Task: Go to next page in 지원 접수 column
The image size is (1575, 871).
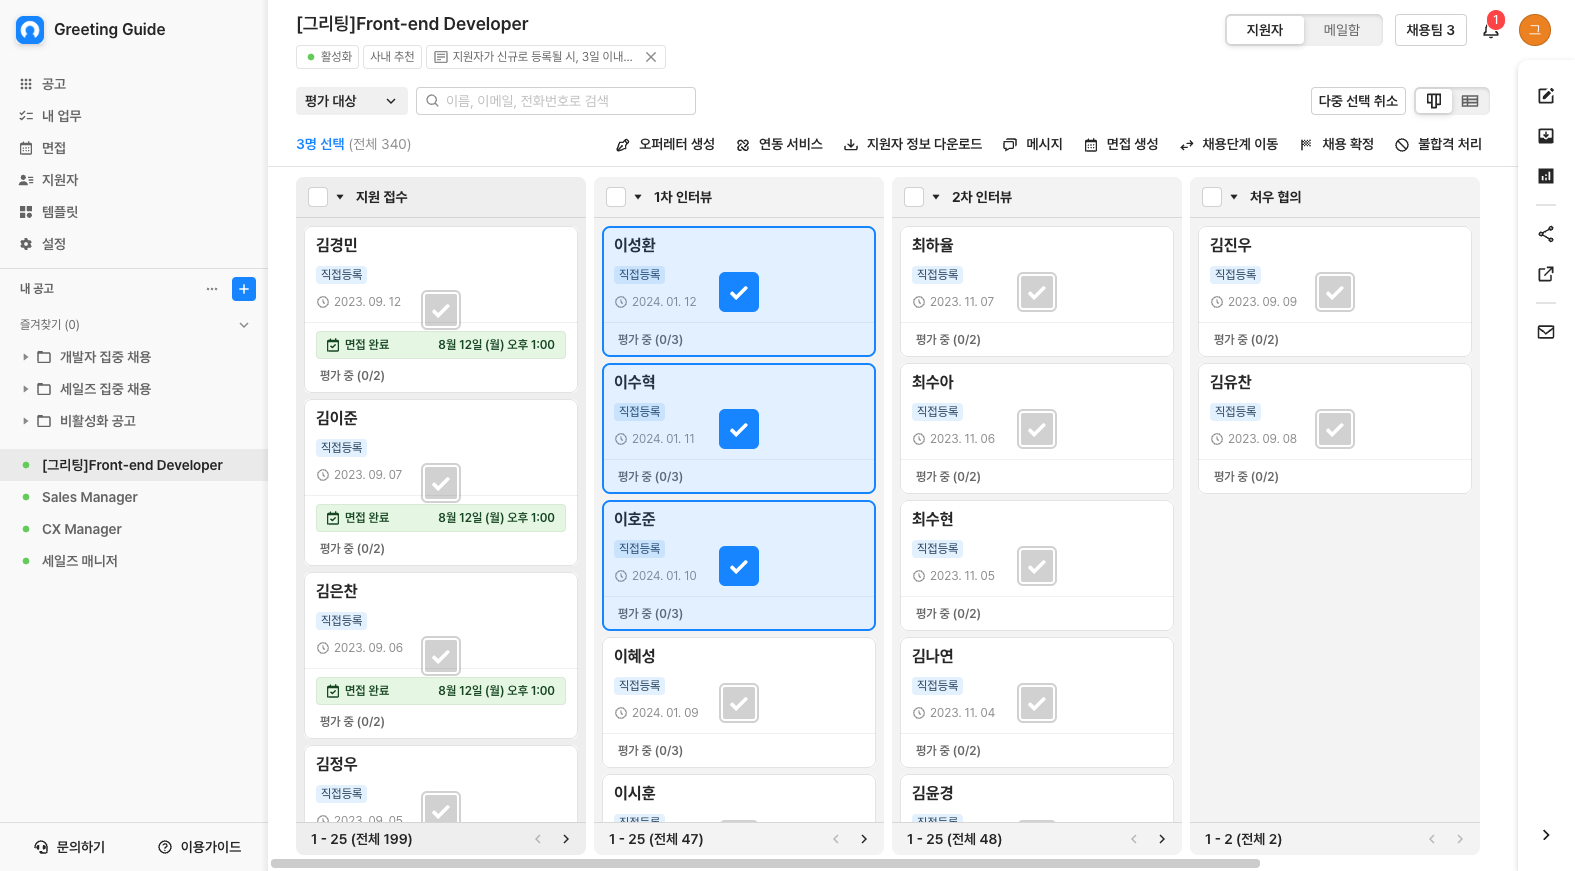Action: [x=566, y=839]
